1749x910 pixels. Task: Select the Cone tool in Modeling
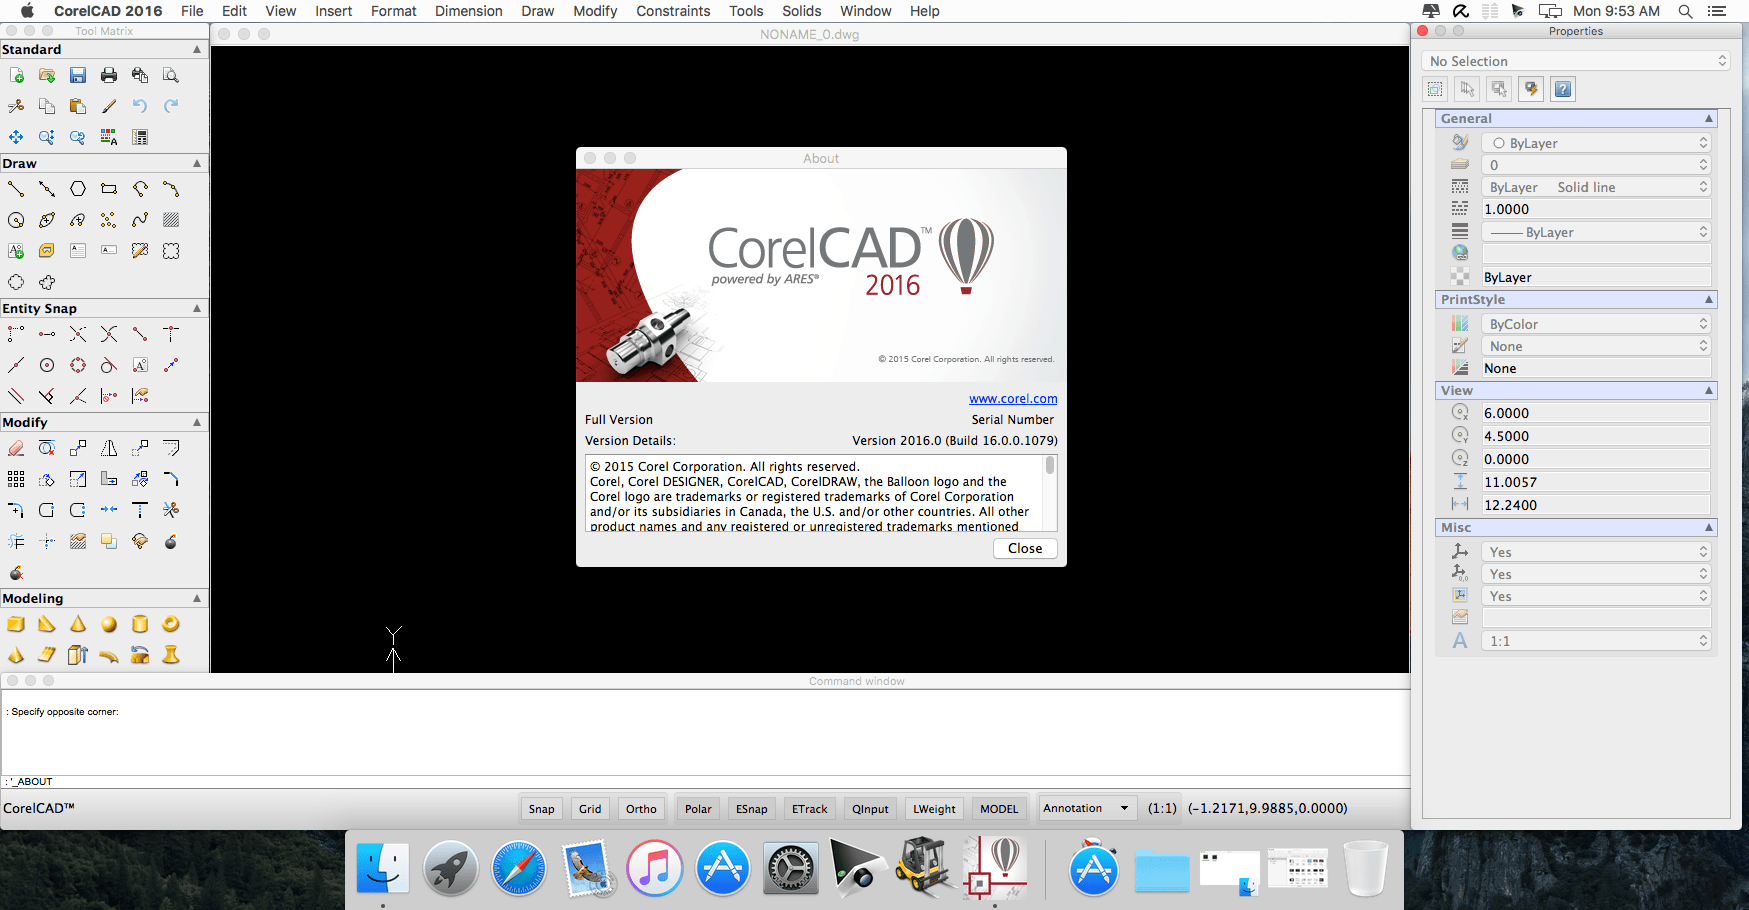(x=78, y=624)
